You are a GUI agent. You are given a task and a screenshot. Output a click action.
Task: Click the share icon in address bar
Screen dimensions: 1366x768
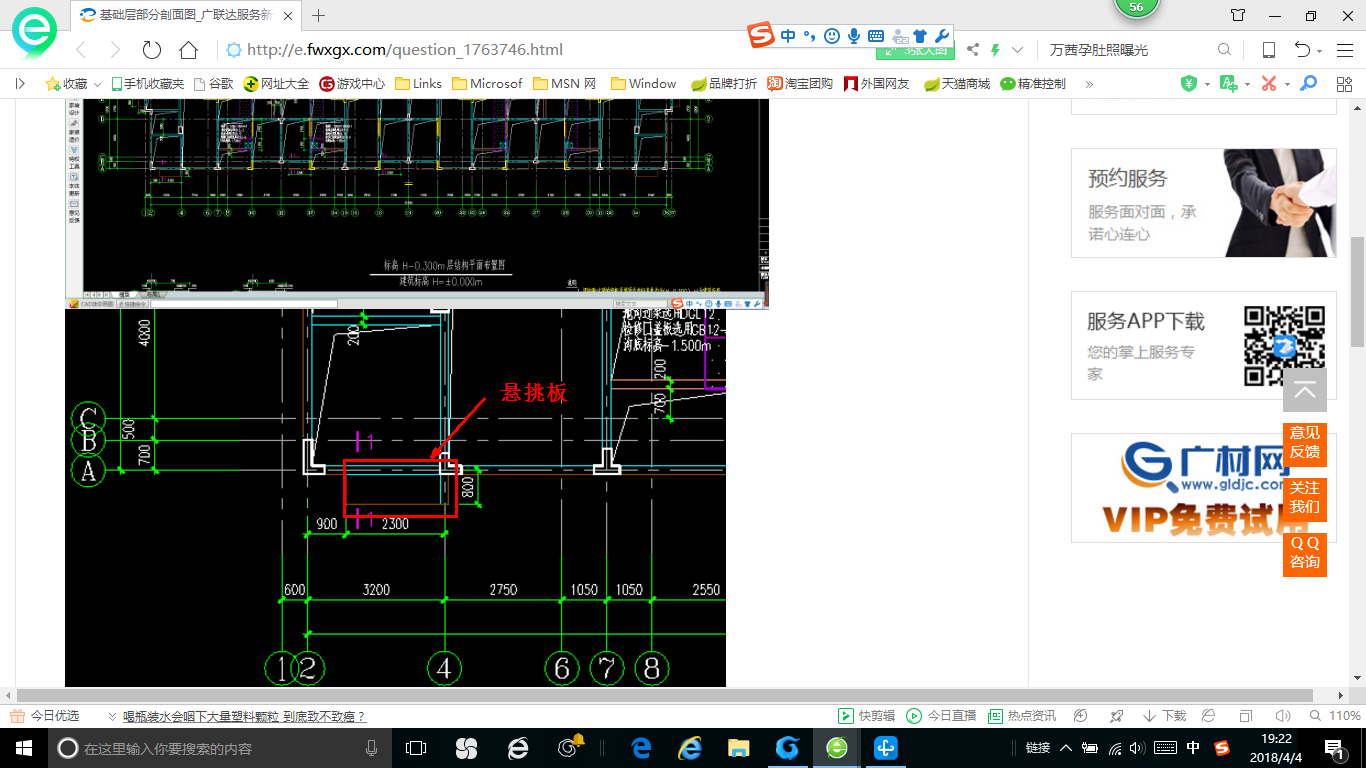[973, 50]
